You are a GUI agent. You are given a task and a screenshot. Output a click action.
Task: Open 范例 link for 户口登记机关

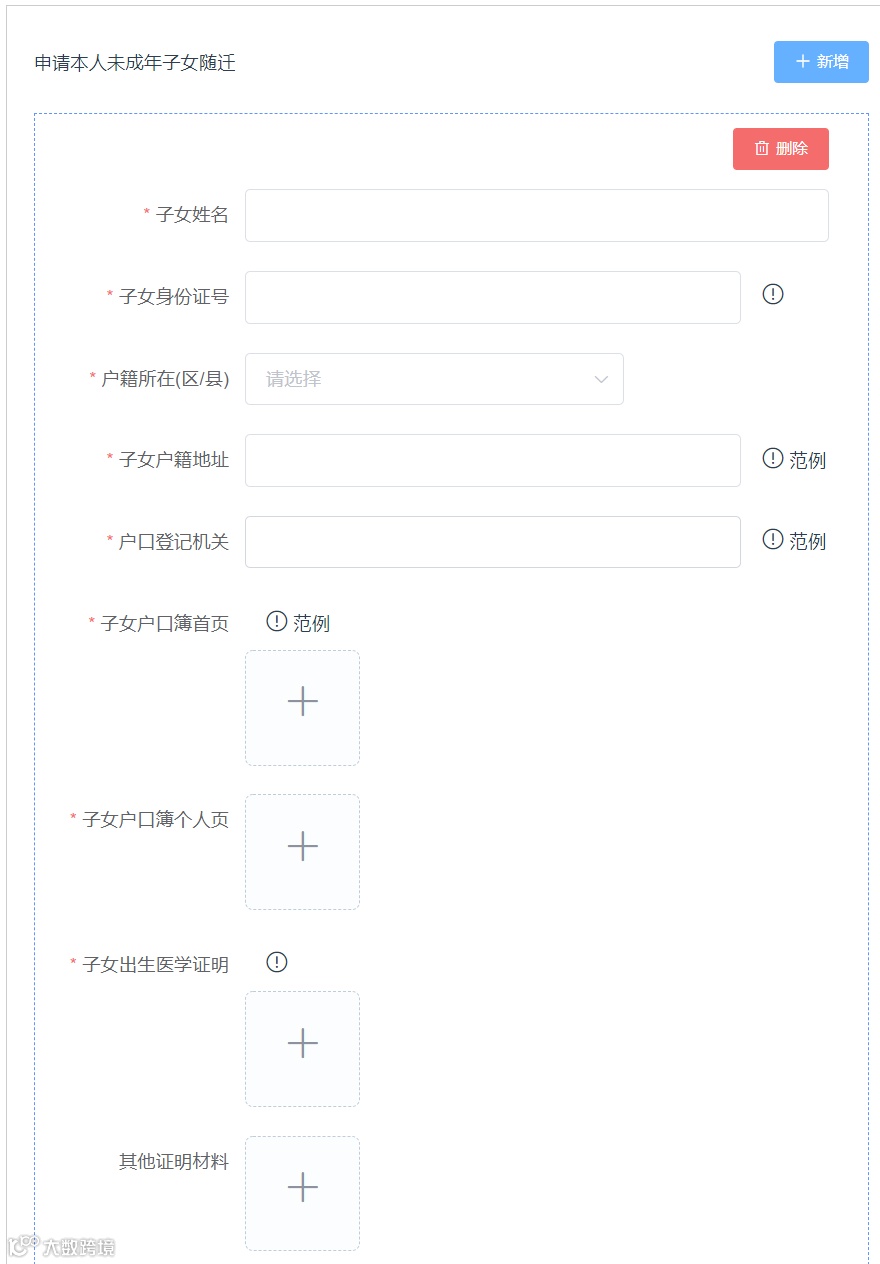(x=808, y=542)
